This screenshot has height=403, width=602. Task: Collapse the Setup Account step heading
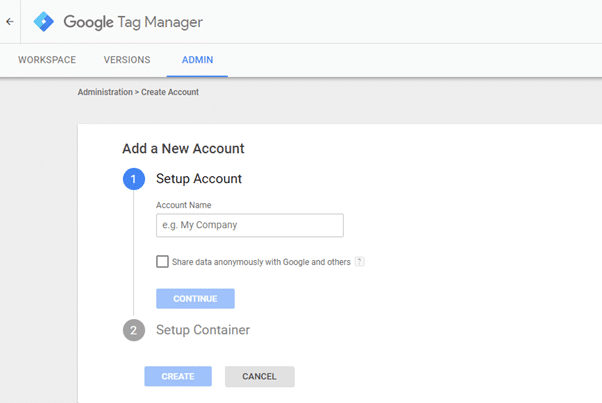[x=199, y=179]
